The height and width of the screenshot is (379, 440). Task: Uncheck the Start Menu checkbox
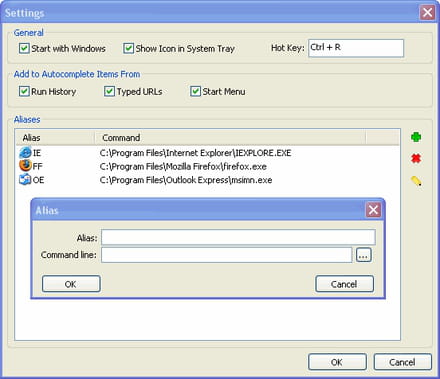point(195,91)
